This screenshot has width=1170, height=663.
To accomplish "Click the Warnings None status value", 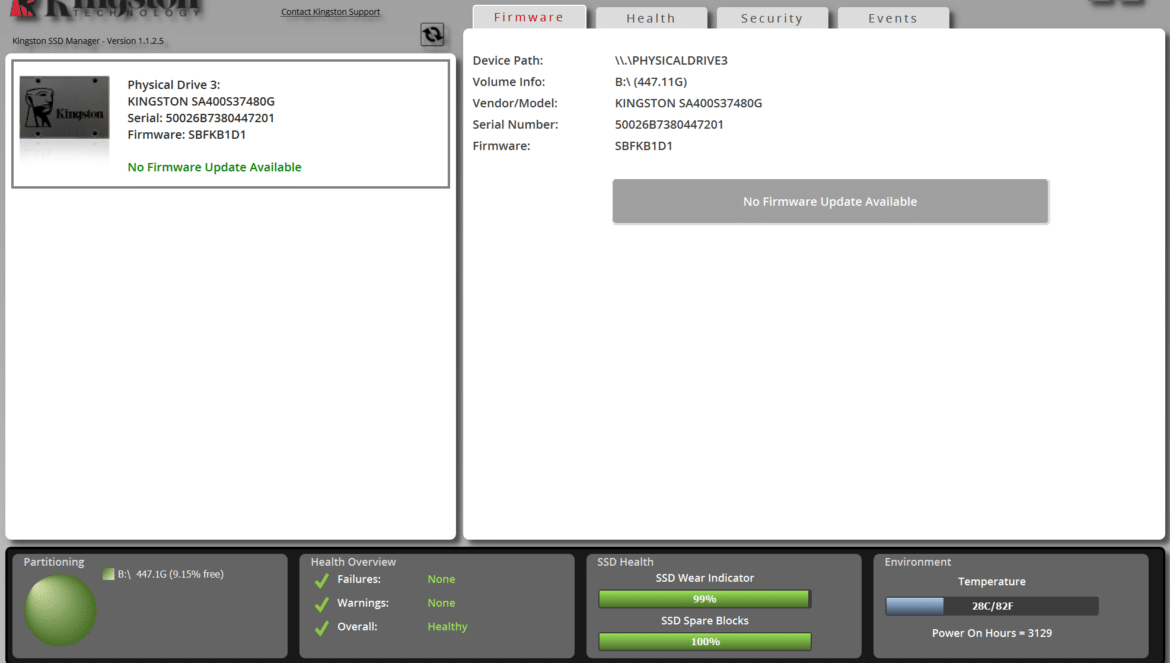I will [x=441, y=603].
